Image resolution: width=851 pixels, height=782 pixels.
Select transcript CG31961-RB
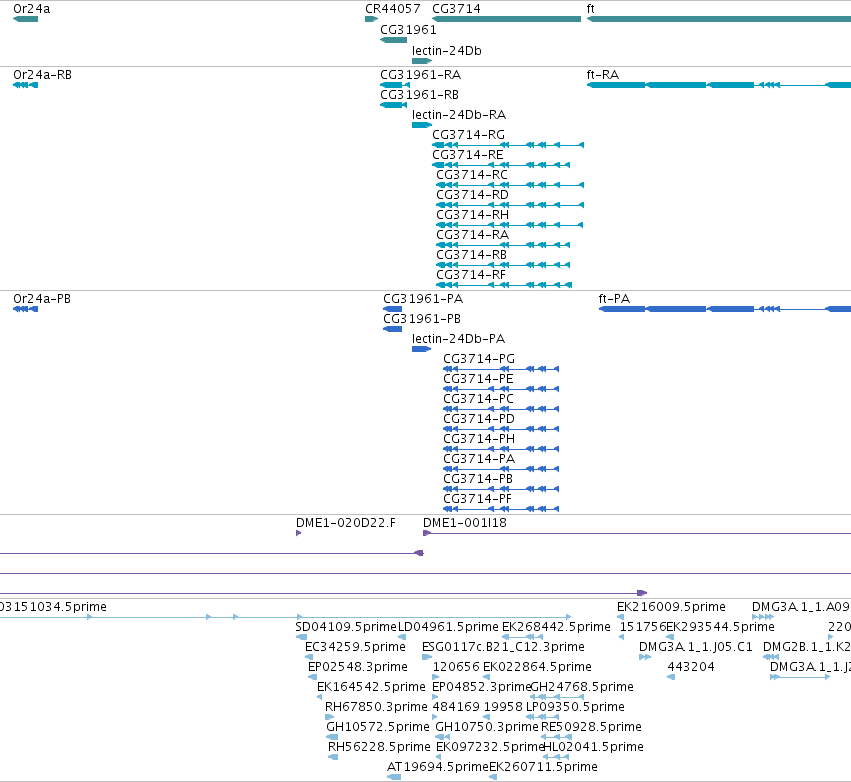coord(393,105)
